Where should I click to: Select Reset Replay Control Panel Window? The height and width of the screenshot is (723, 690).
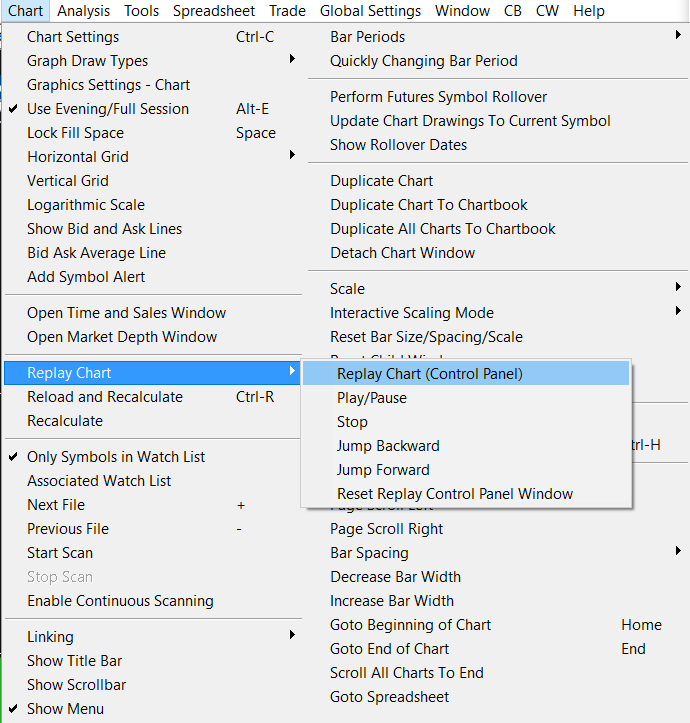[x=455, y=494]
